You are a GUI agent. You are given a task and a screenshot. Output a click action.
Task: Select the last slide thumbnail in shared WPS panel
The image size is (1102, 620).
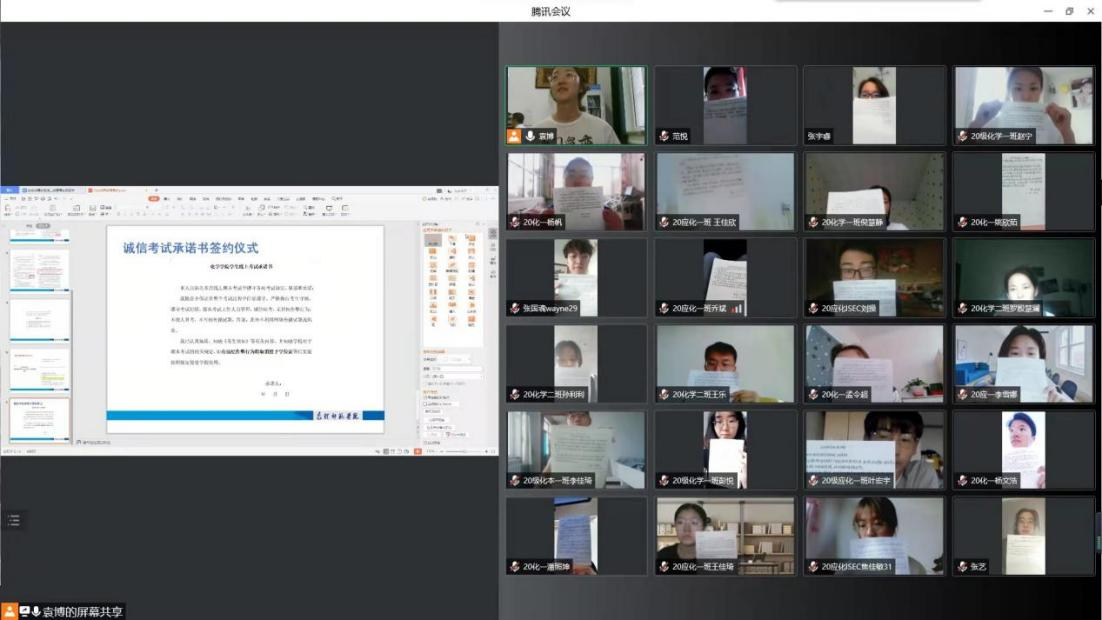tap(40, 420)
